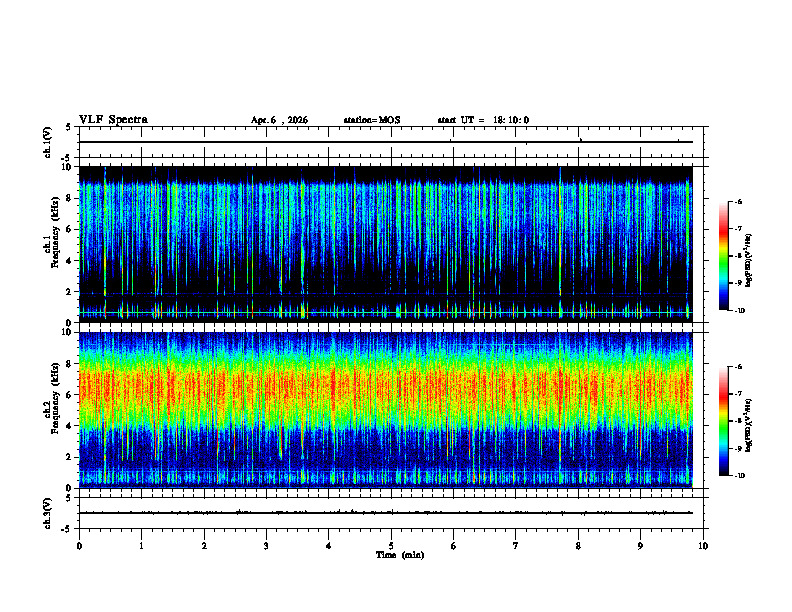Select the date text "Apr. 6 , 2026"
Viewport: 792px width, 612px height.
(279, 120)
